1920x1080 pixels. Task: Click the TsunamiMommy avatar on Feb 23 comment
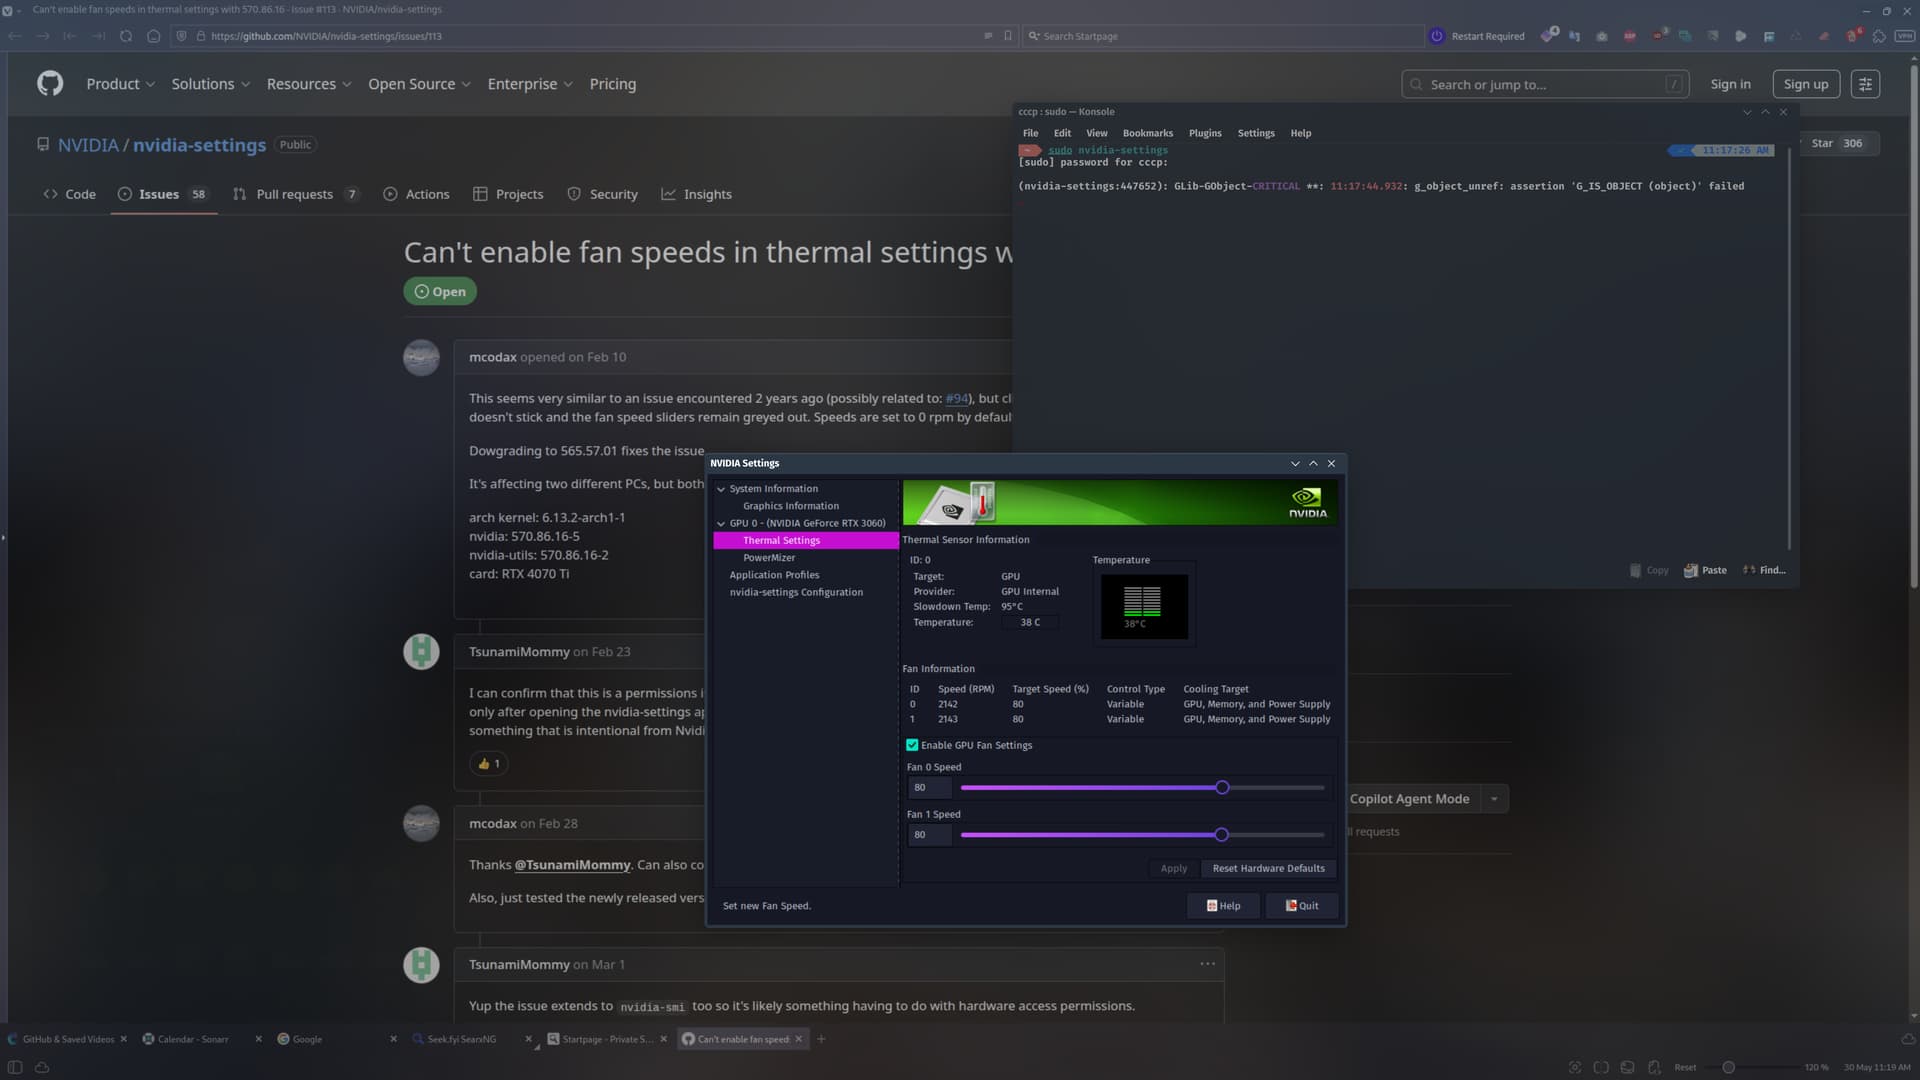coord(421,652)
